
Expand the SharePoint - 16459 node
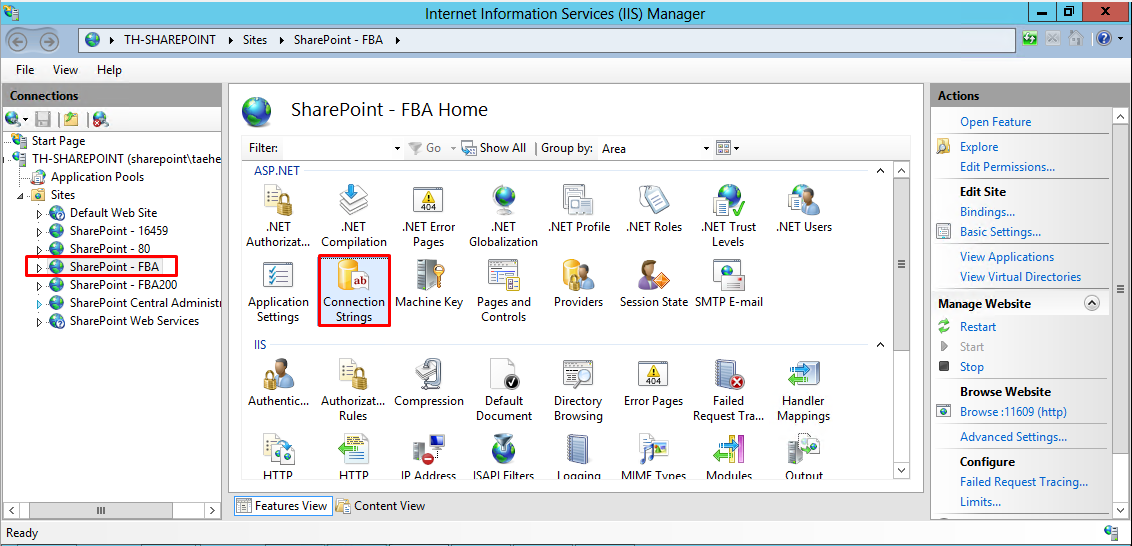(x=39, y=232)
